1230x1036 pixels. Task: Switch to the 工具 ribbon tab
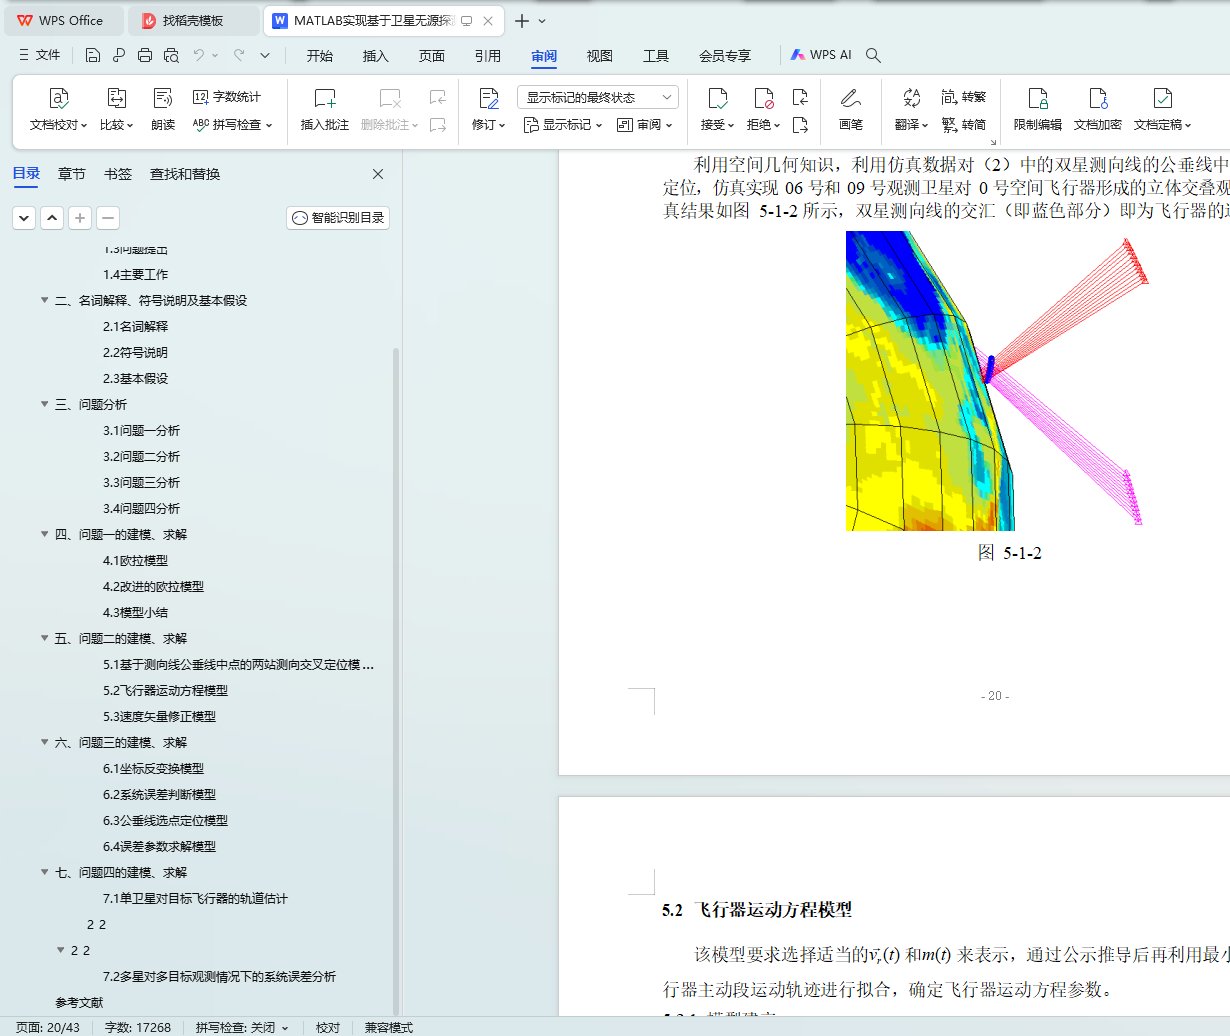656,56
